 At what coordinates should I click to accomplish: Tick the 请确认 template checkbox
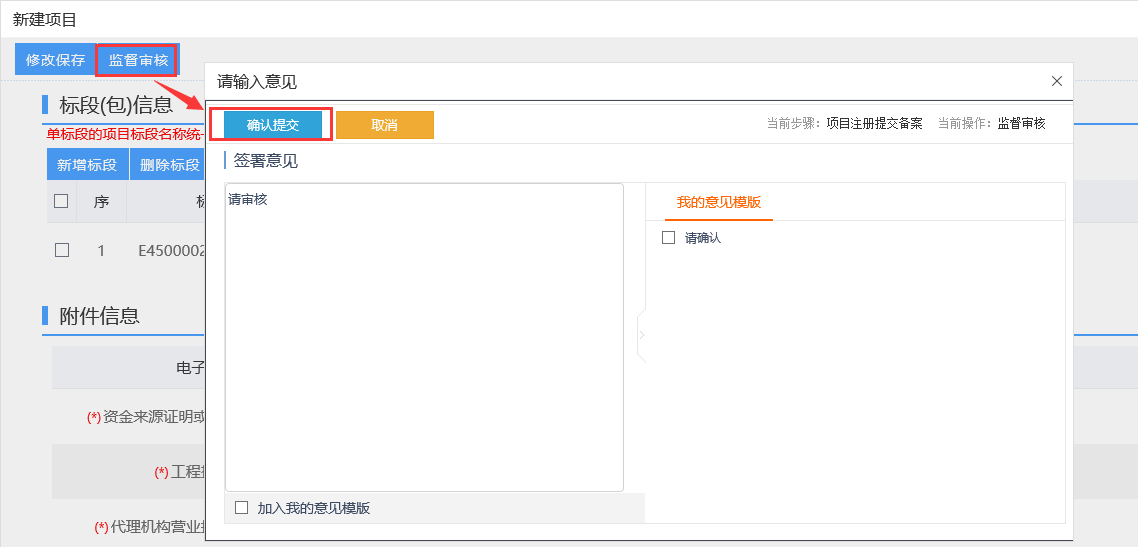(x=669, y=238)
